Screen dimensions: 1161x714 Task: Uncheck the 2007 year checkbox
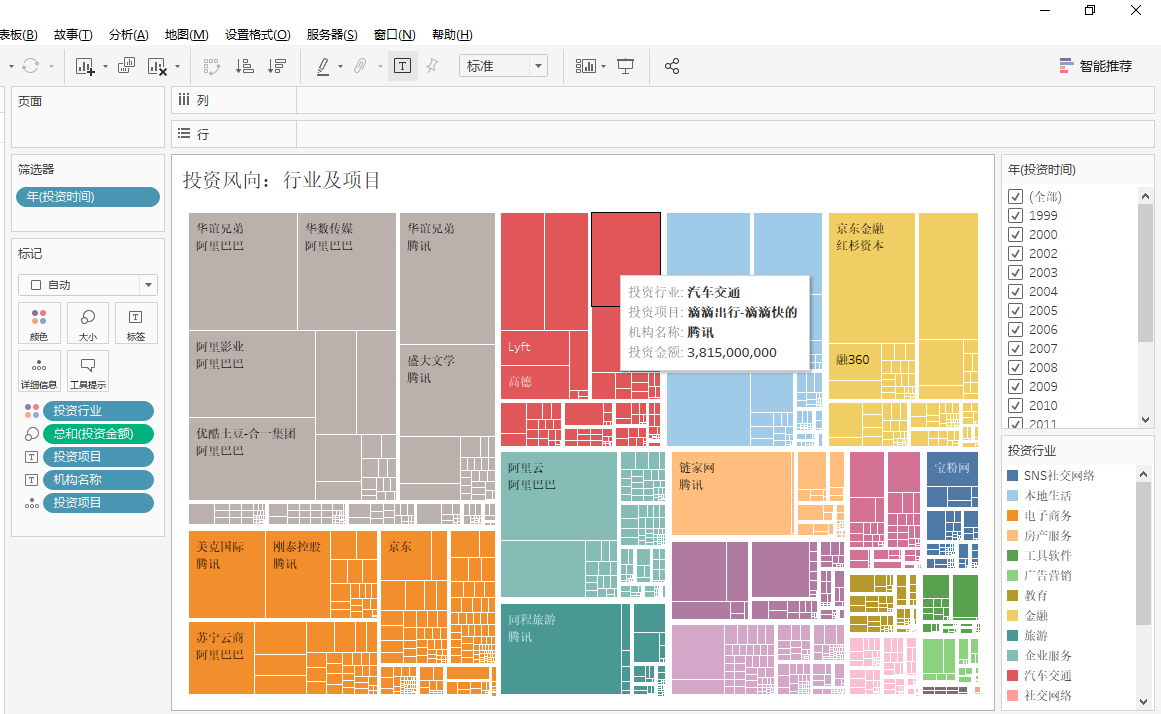click(1015, 349)
